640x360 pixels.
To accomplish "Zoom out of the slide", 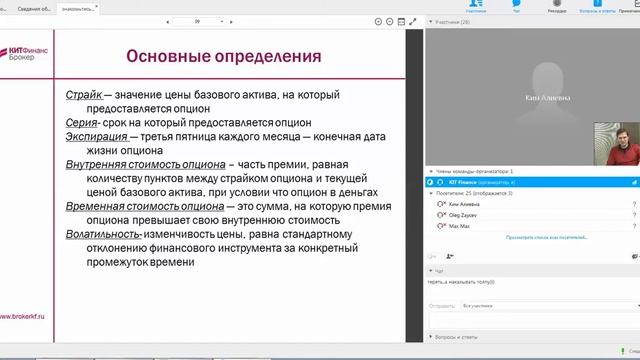I will pos(389,22).
